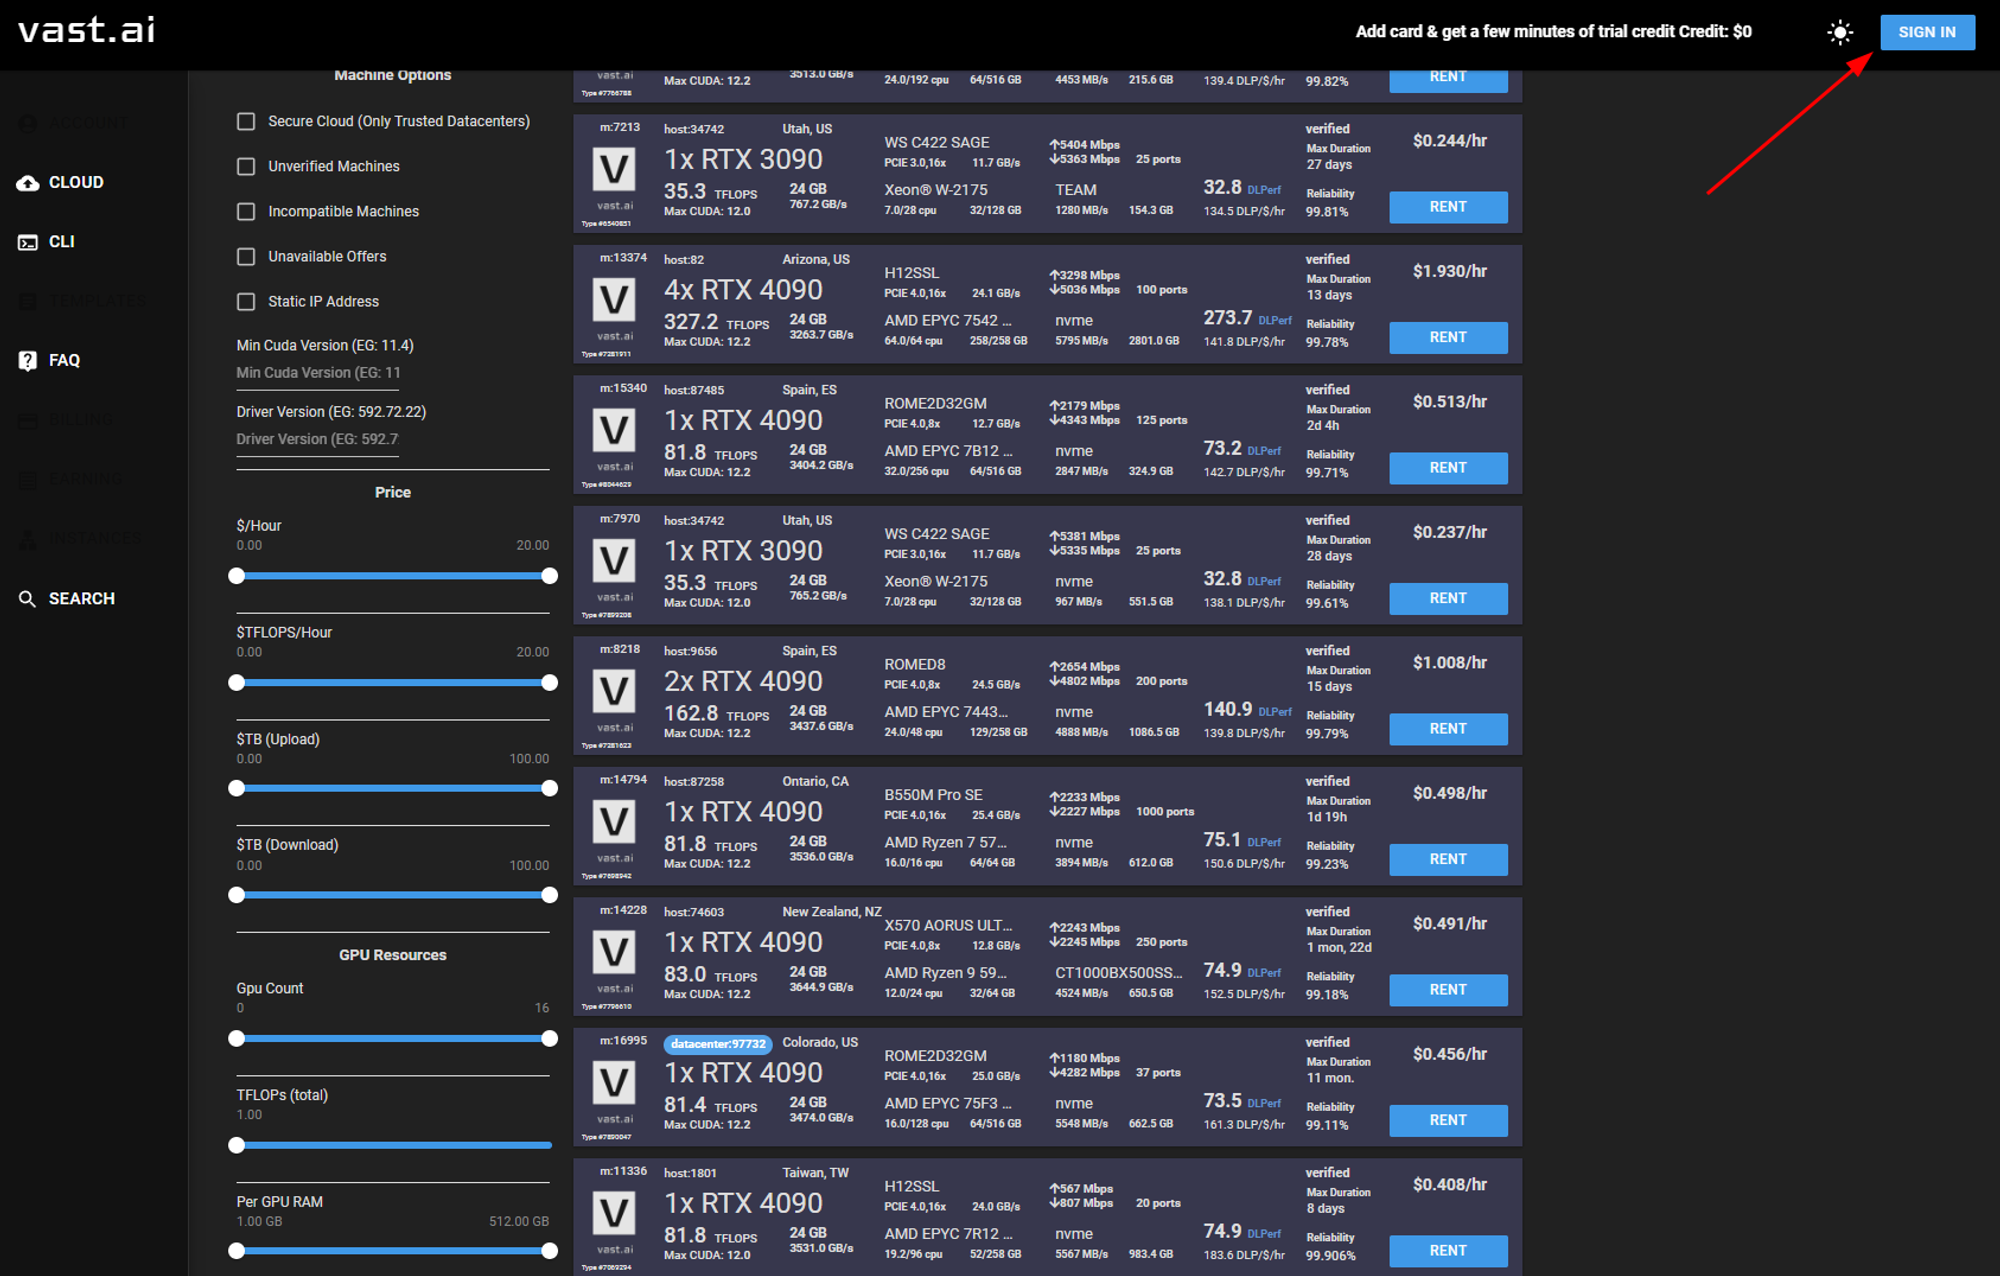Check the Unverified Machines option
This screenshot has width=2000, height=1276.
(246, 166)
